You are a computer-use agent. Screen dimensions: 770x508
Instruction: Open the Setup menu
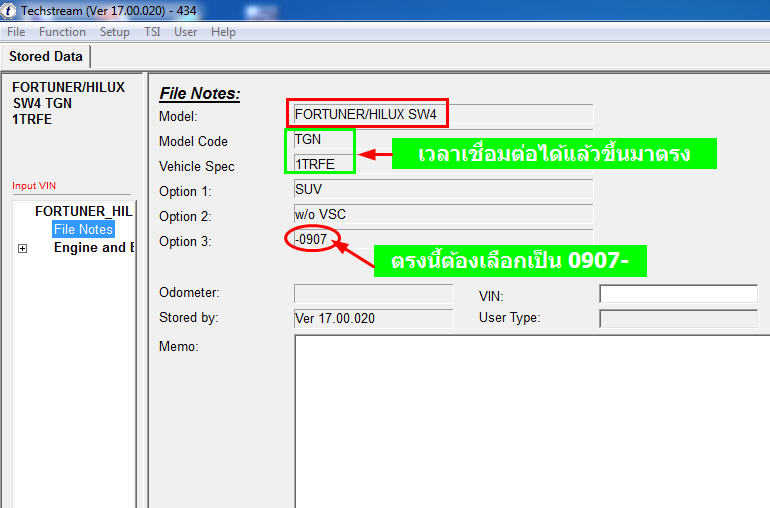tap(114, 32)
